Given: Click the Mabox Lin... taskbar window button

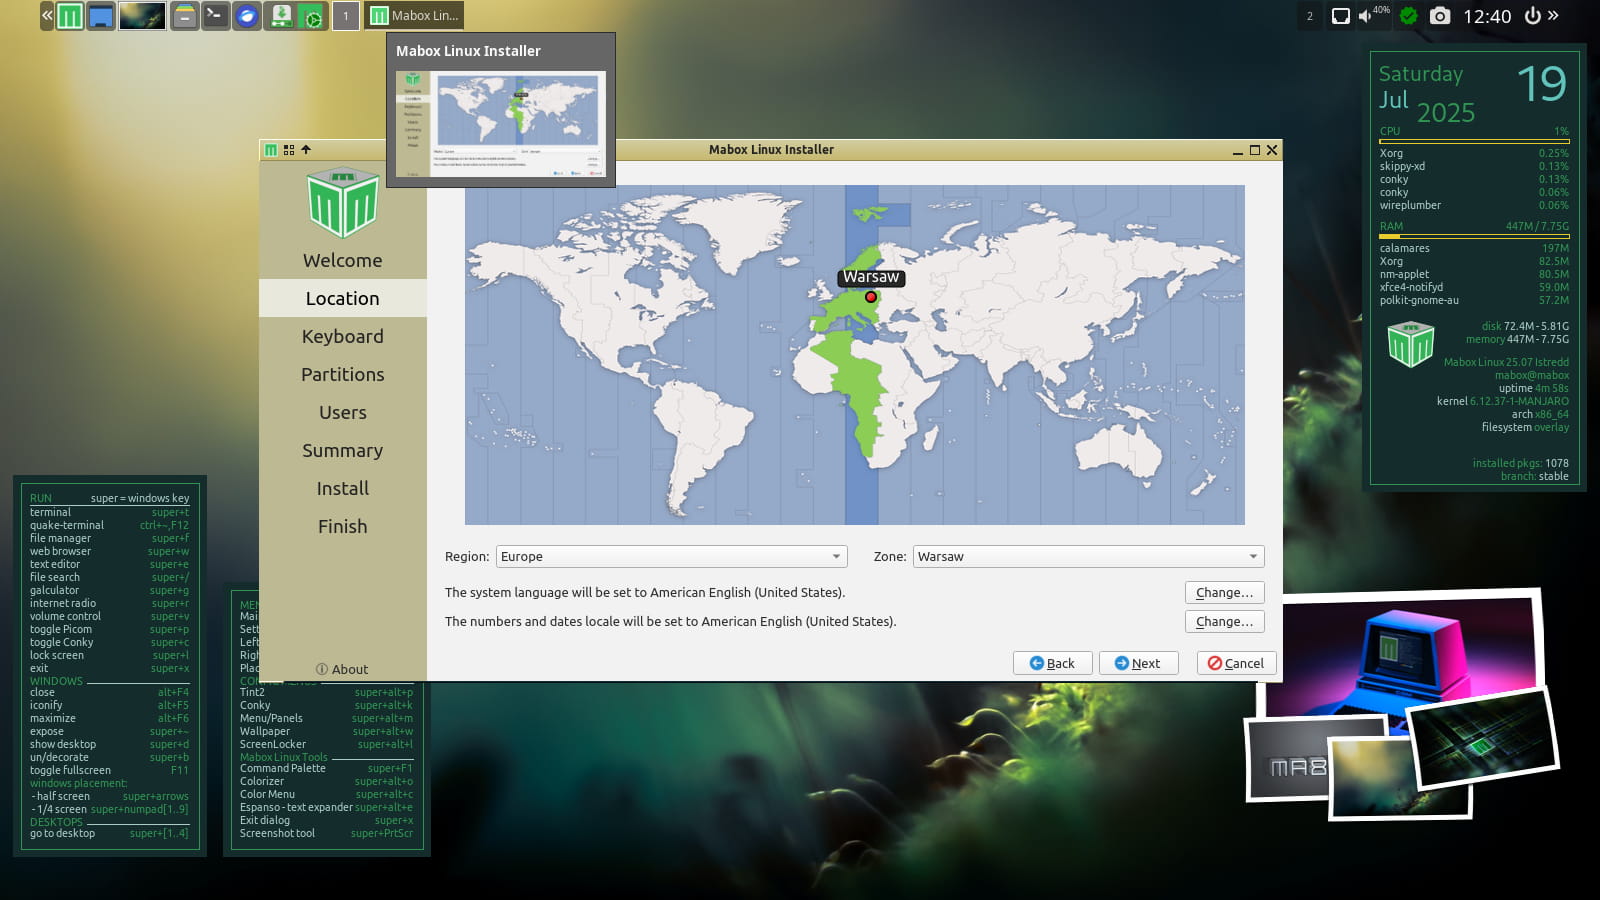Looking at the screenshot, I should tap(415, 16).
